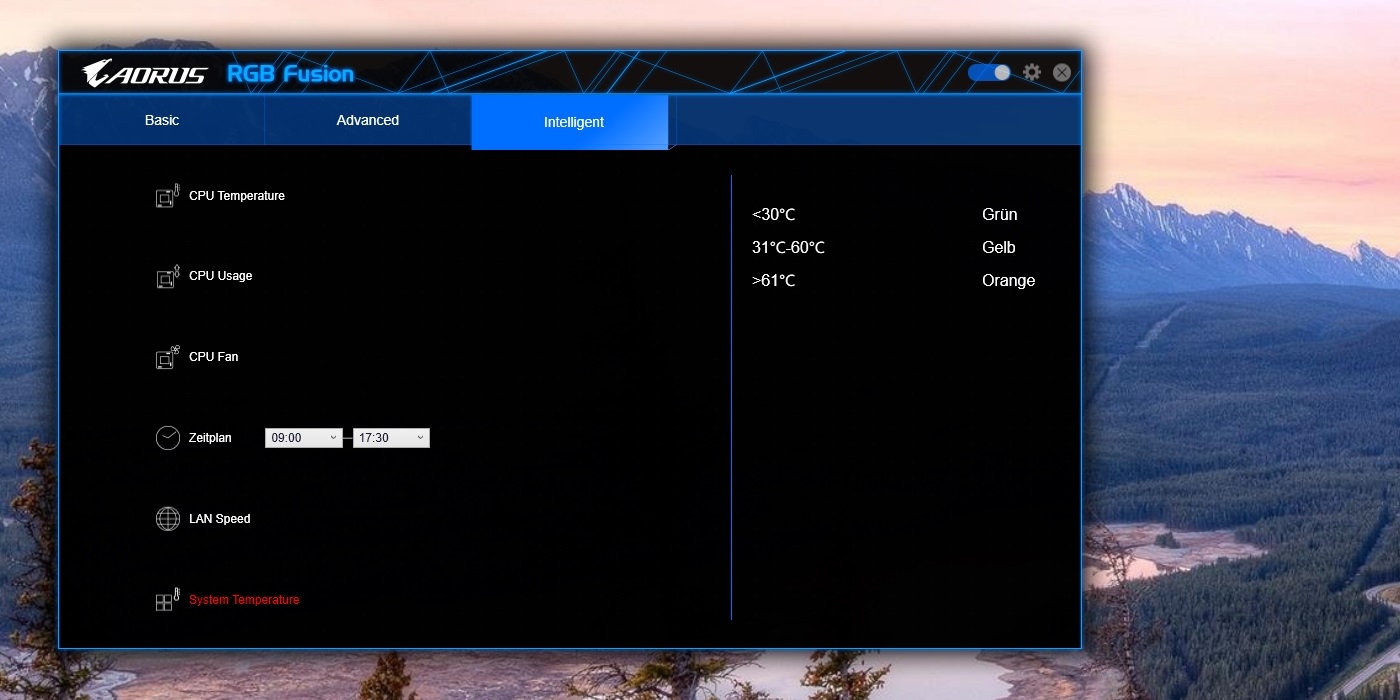Toggle the RGB Fusion power switch
The height and width of the screenshot is (700, 1400).
(x=989, y=73)
